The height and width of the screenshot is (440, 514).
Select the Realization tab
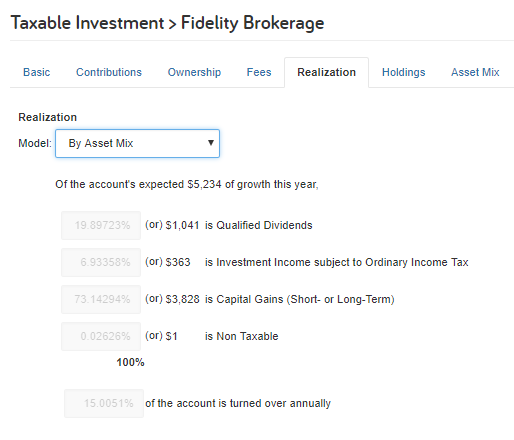[326, 72]
